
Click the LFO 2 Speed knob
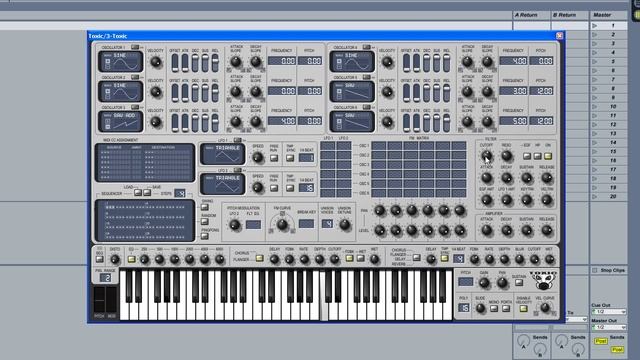tap(258, 187)
